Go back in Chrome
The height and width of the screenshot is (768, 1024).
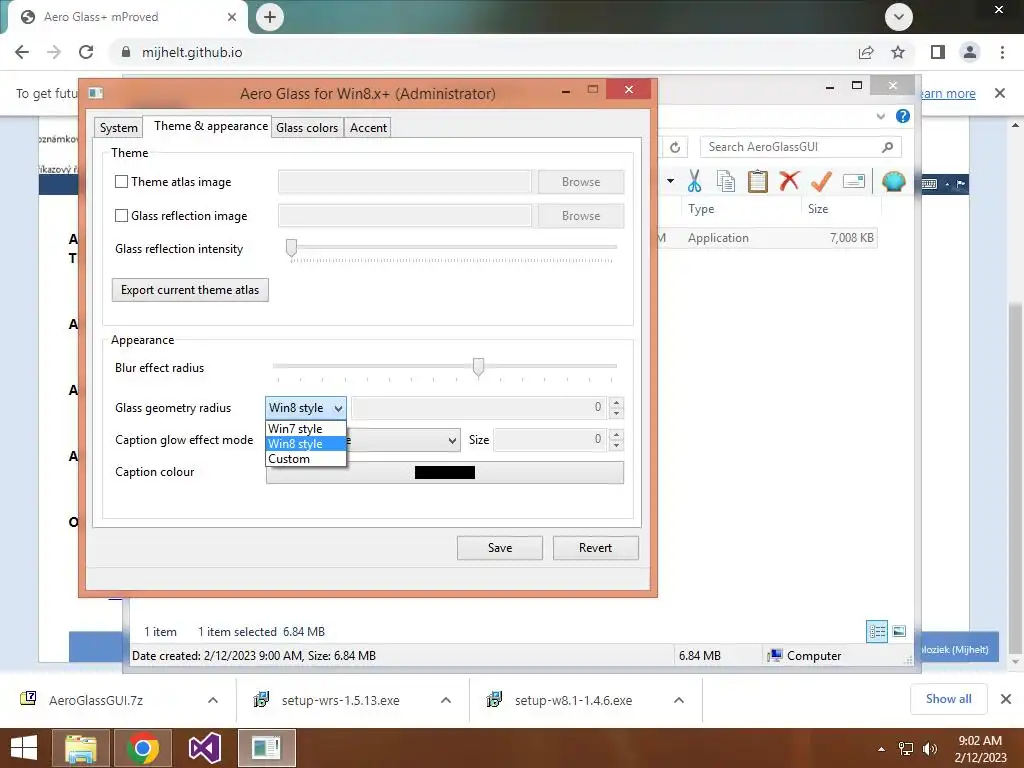(x=22, y=52)
